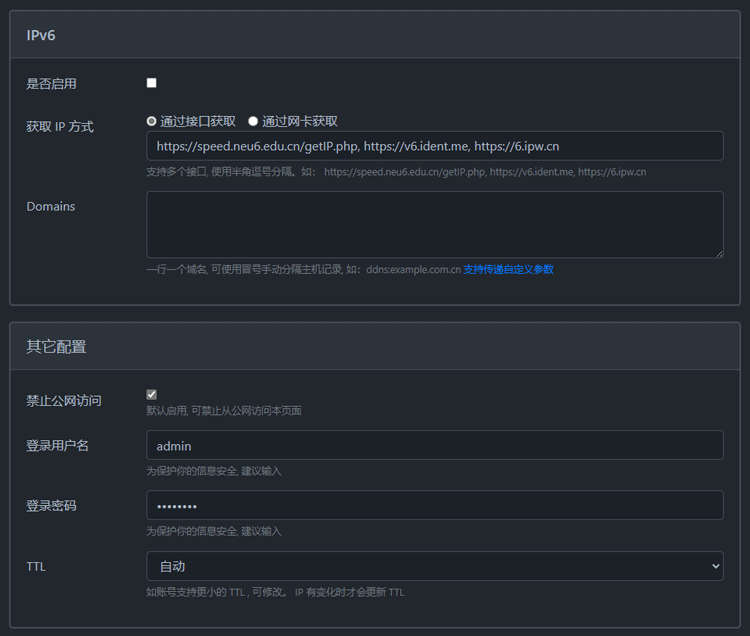
Task: Click the 是否启用 label text
Action: 51,84
